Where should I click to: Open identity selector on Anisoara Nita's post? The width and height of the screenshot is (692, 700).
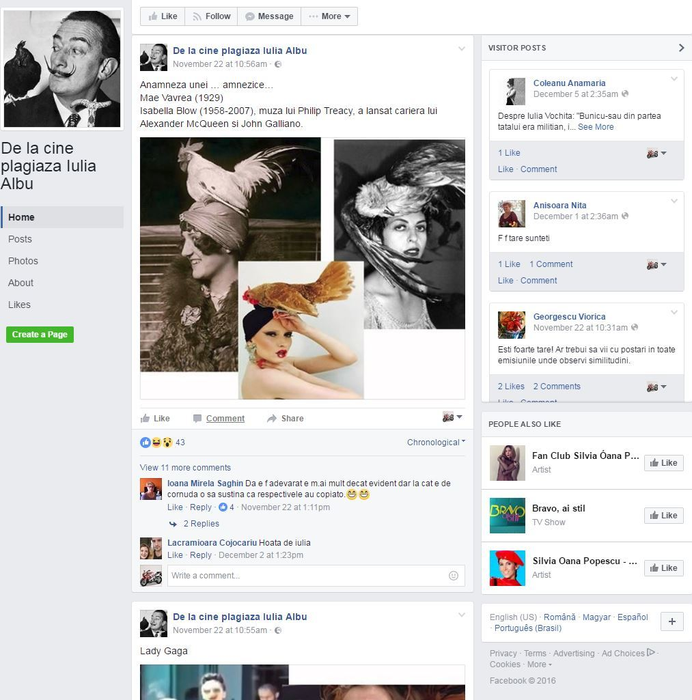click(656, 265)
